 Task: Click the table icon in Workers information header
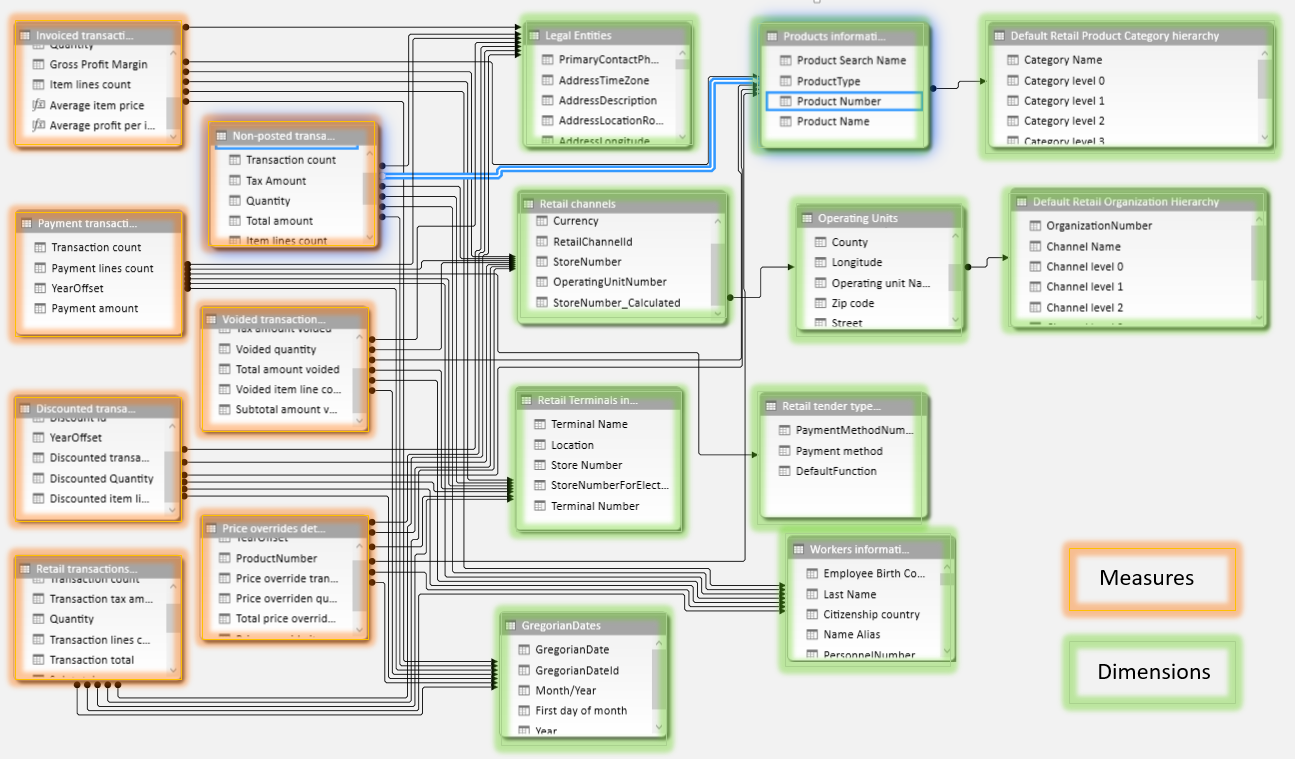coord(796,549)
